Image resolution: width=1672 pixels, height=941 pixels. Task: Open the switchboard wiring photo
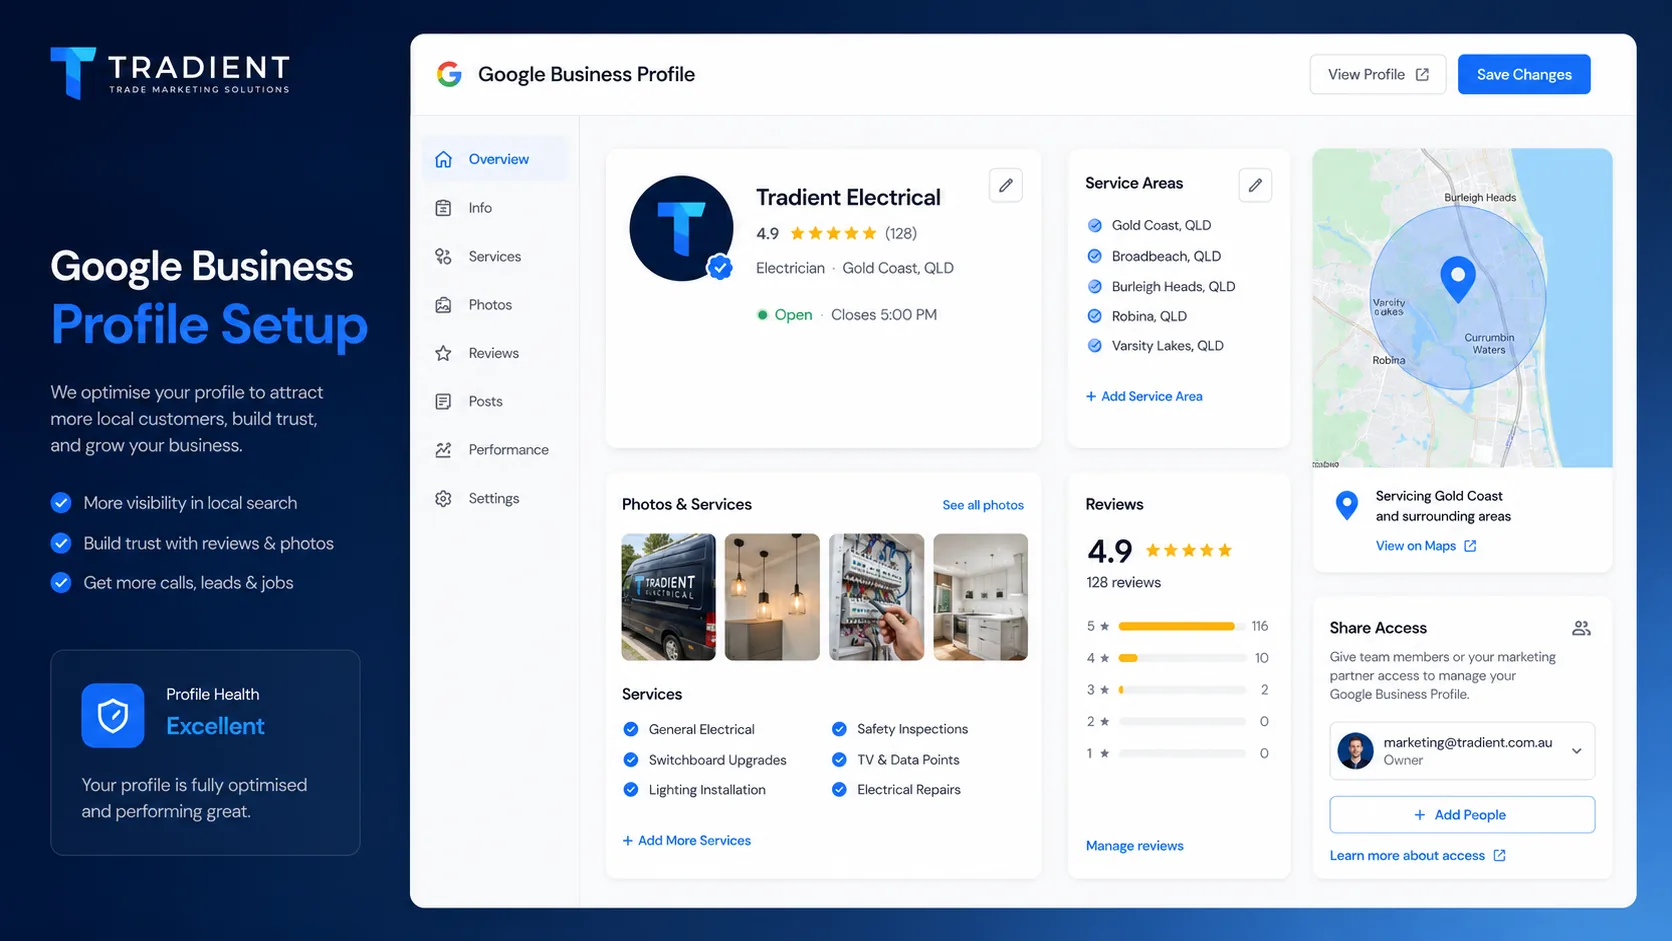point(877,597)
